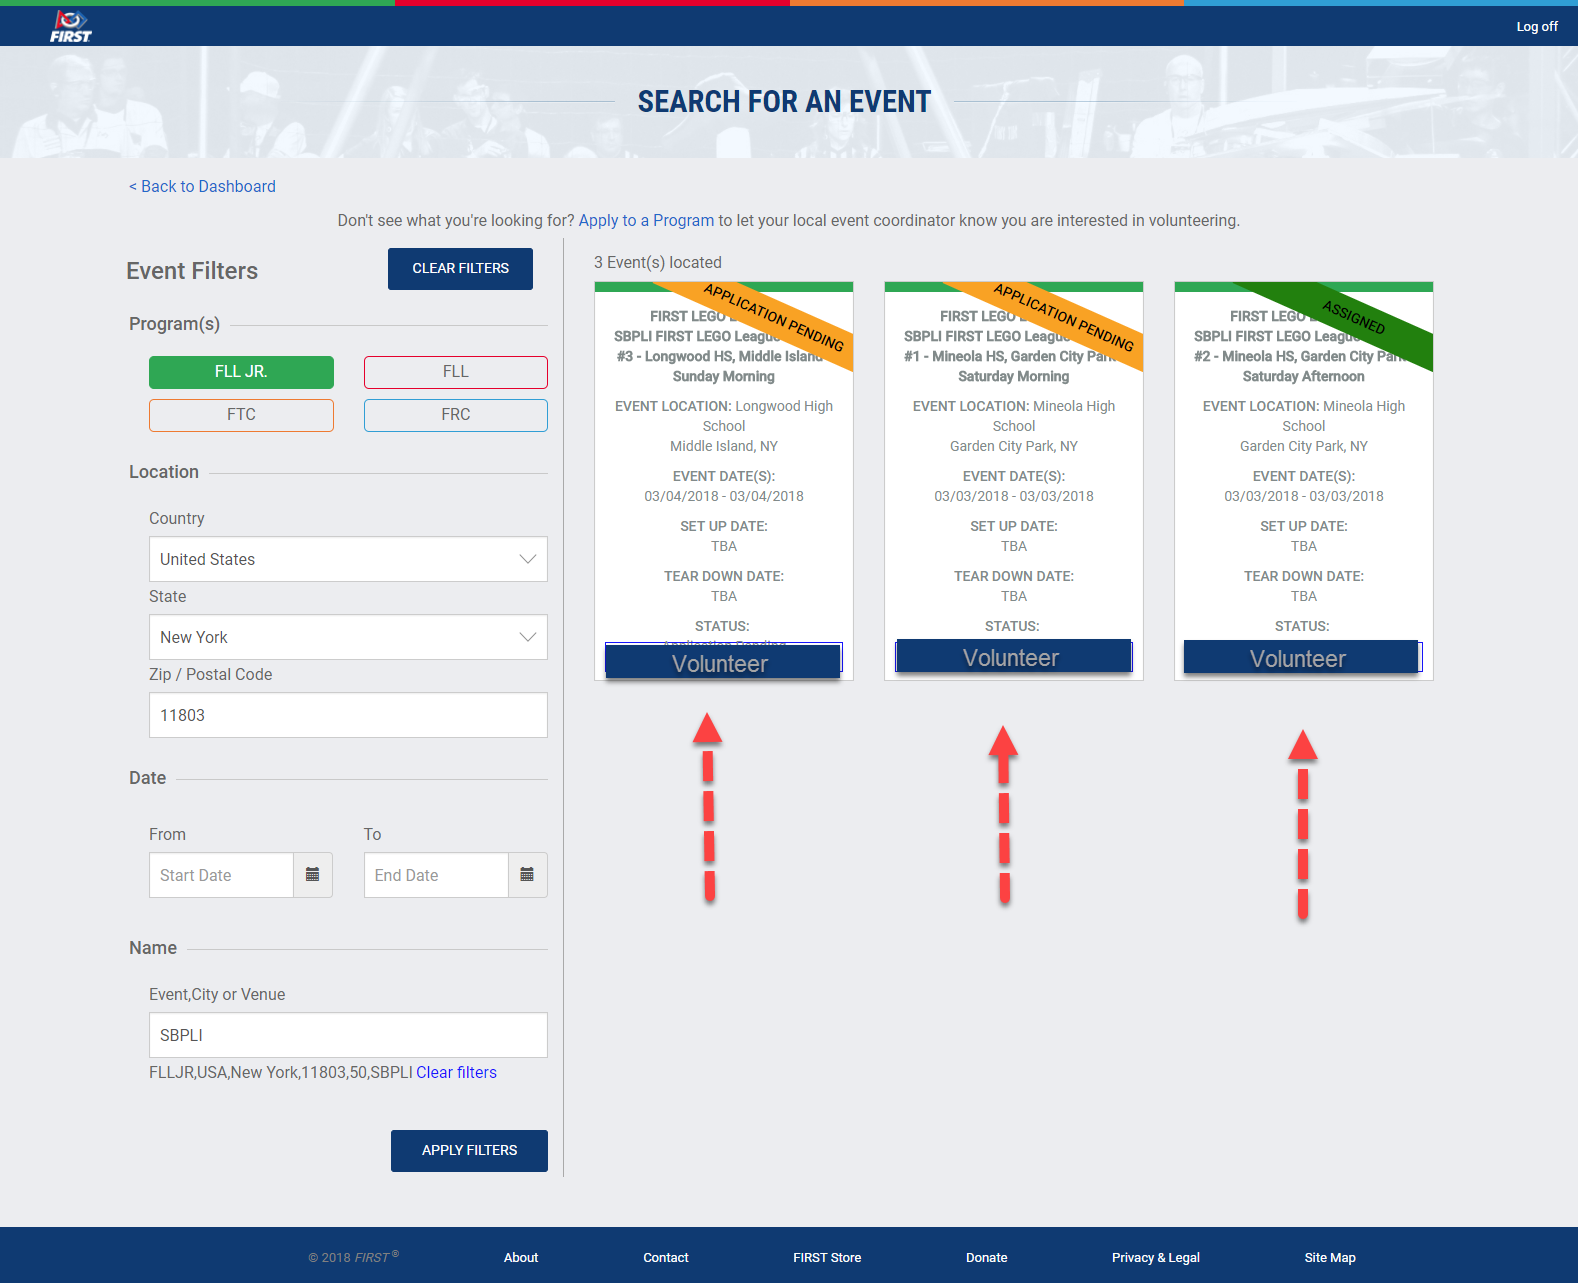The height and width of the screenshot is (1283, 1578).
Task: Volunteer for the Longwood HS Sunday Morning event
Action: tap(722, 662)
